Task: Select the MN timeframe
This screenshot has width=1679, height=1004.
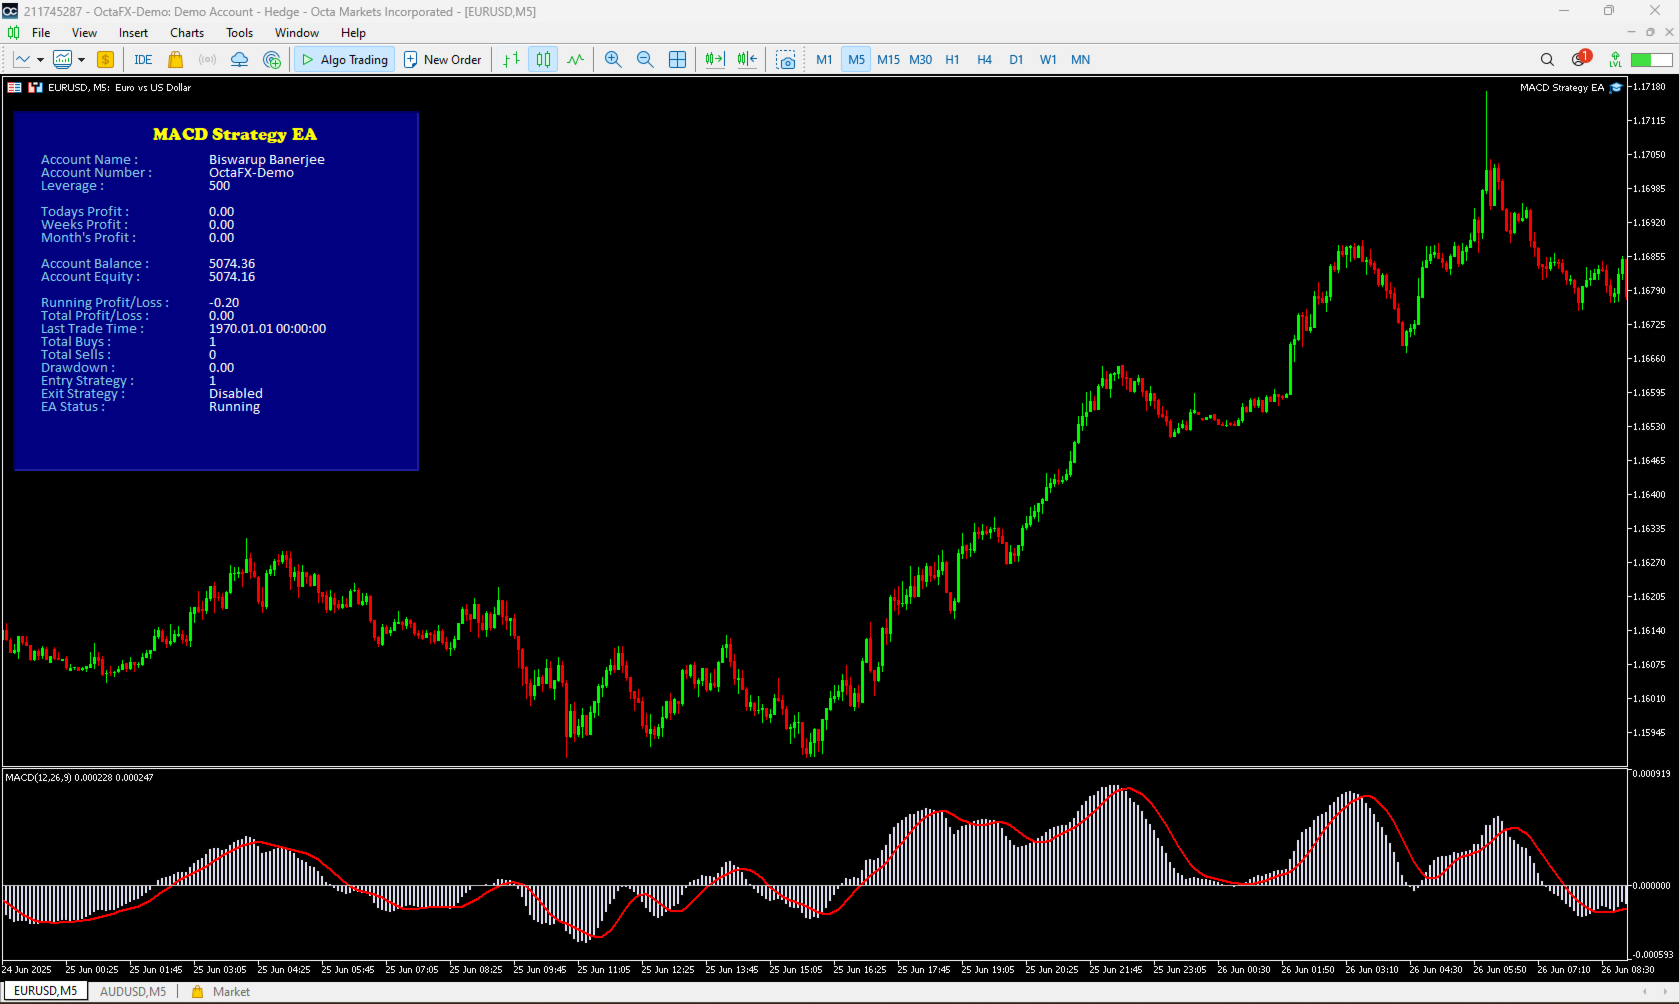Action: pyautogui.click(x=1080, y=60)
